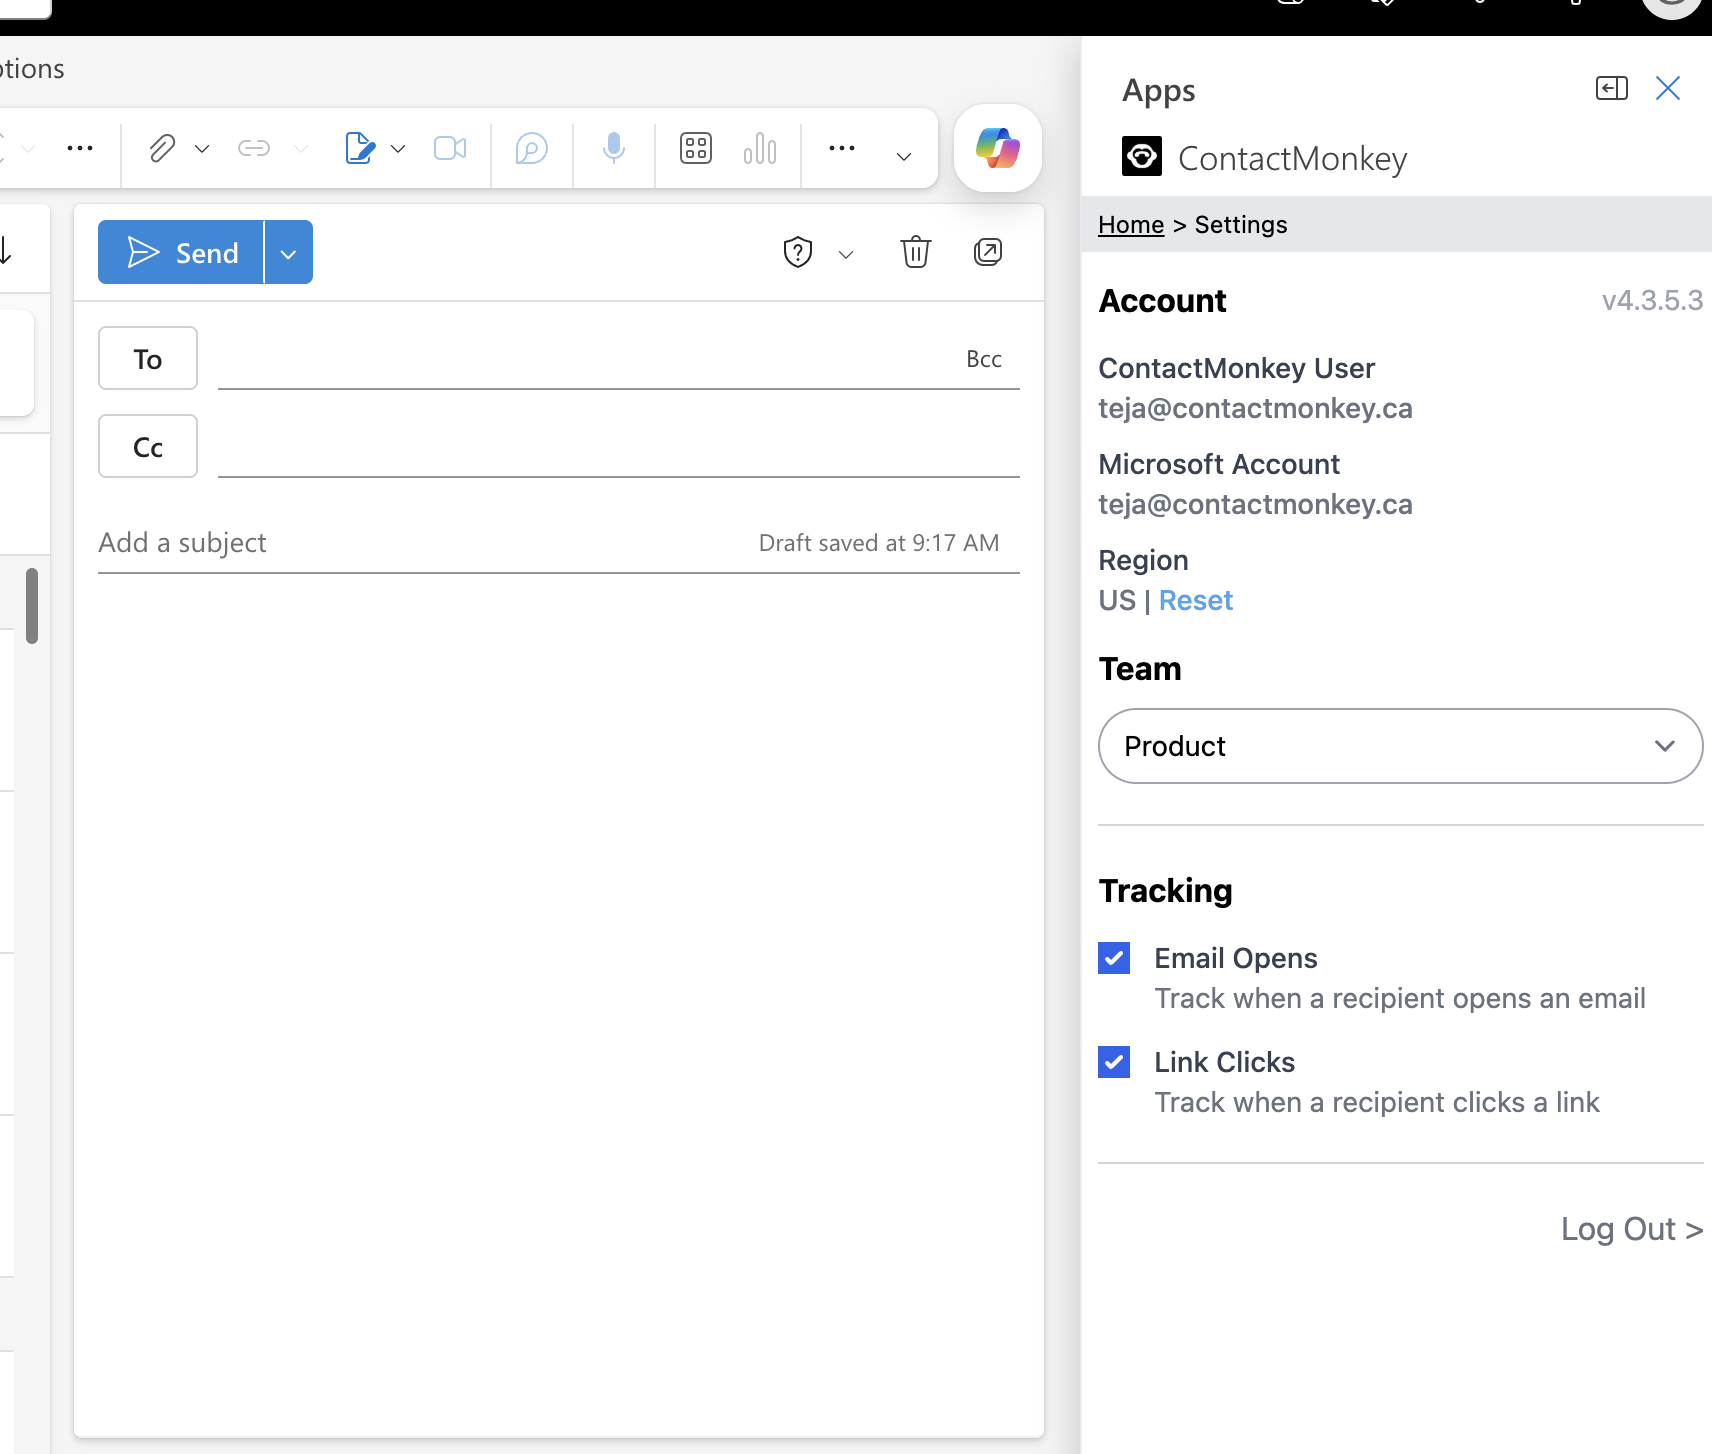The width and height of the screenshot is (1712, 1454).
Task: Open the dropdown arrow beside the link icon
Action: (x=301, y=149)
